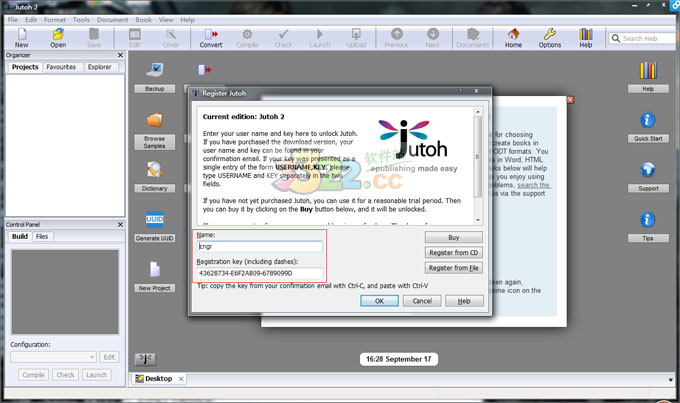This screenshot has height=403, width=680.
Task: Open the File menu
Action: coord(13,20)
